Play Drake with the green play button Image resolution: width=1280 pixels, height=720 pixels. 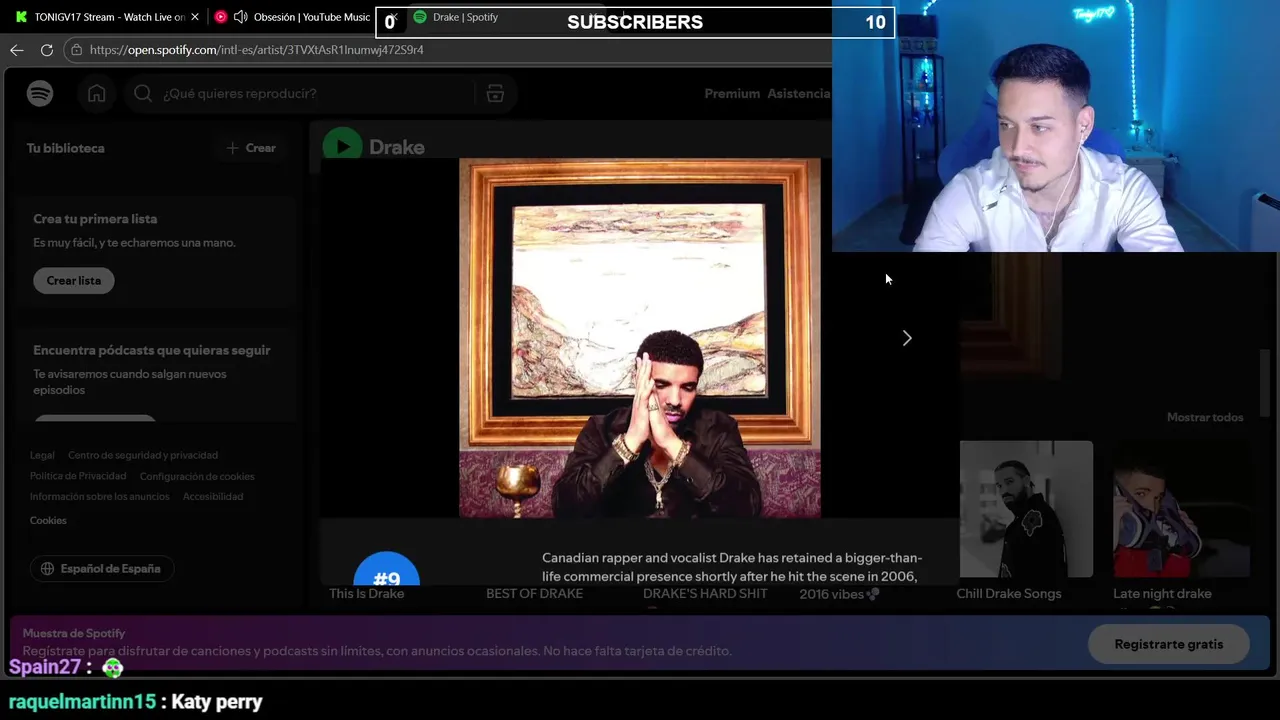click(x=342, y=147)
